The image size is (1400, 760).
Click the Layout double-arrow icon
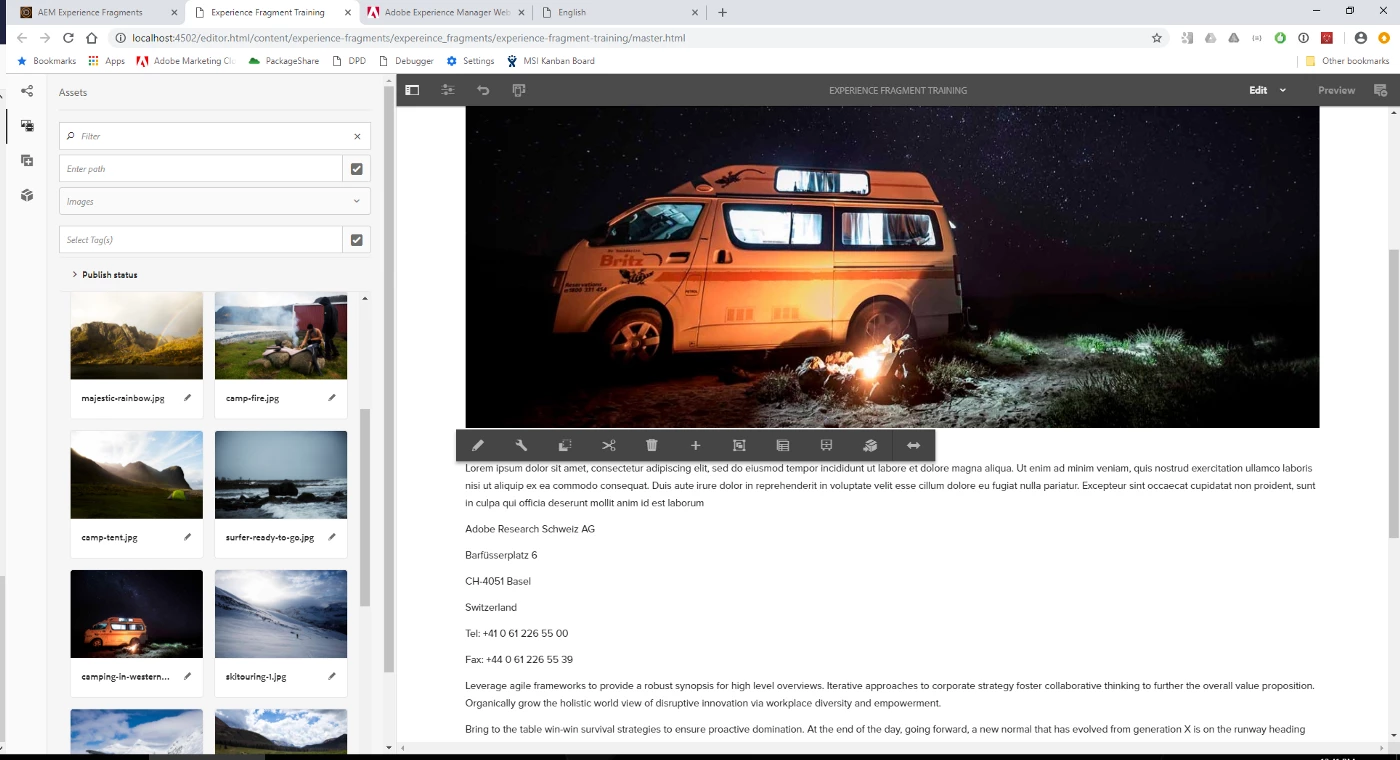[x=913, y=446]
